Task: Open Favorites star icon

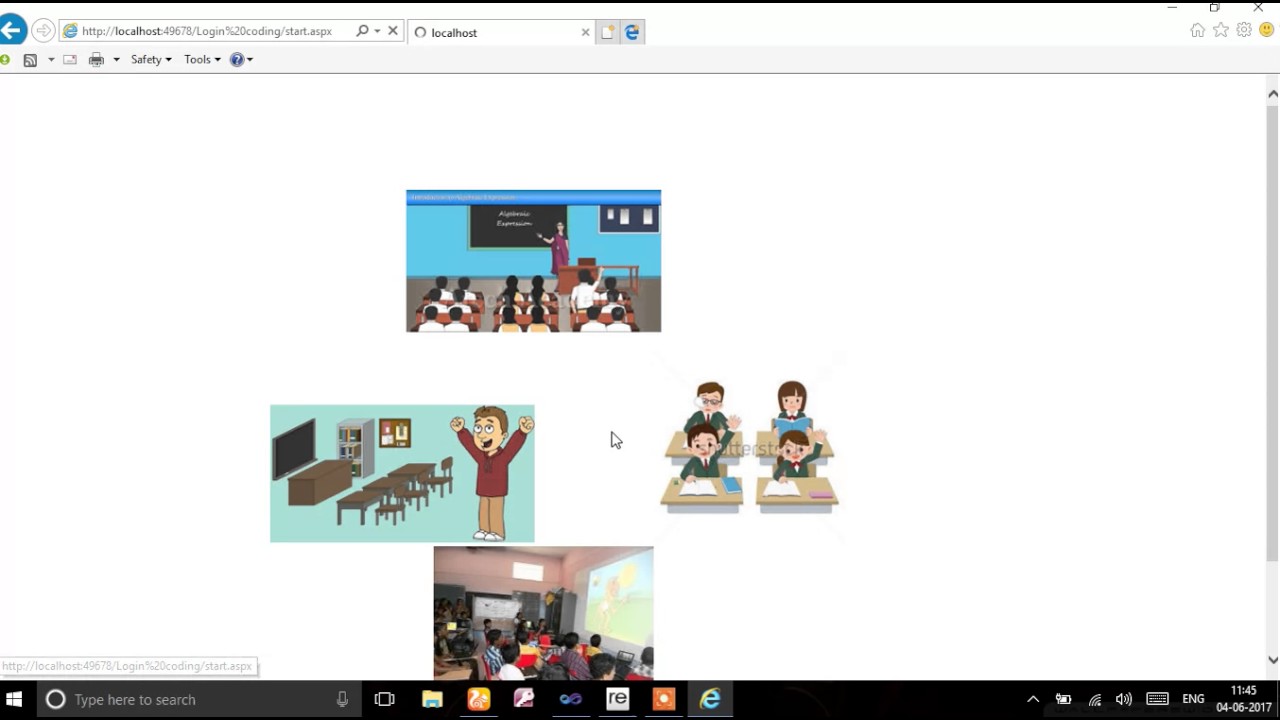Action: point(1221,30)
